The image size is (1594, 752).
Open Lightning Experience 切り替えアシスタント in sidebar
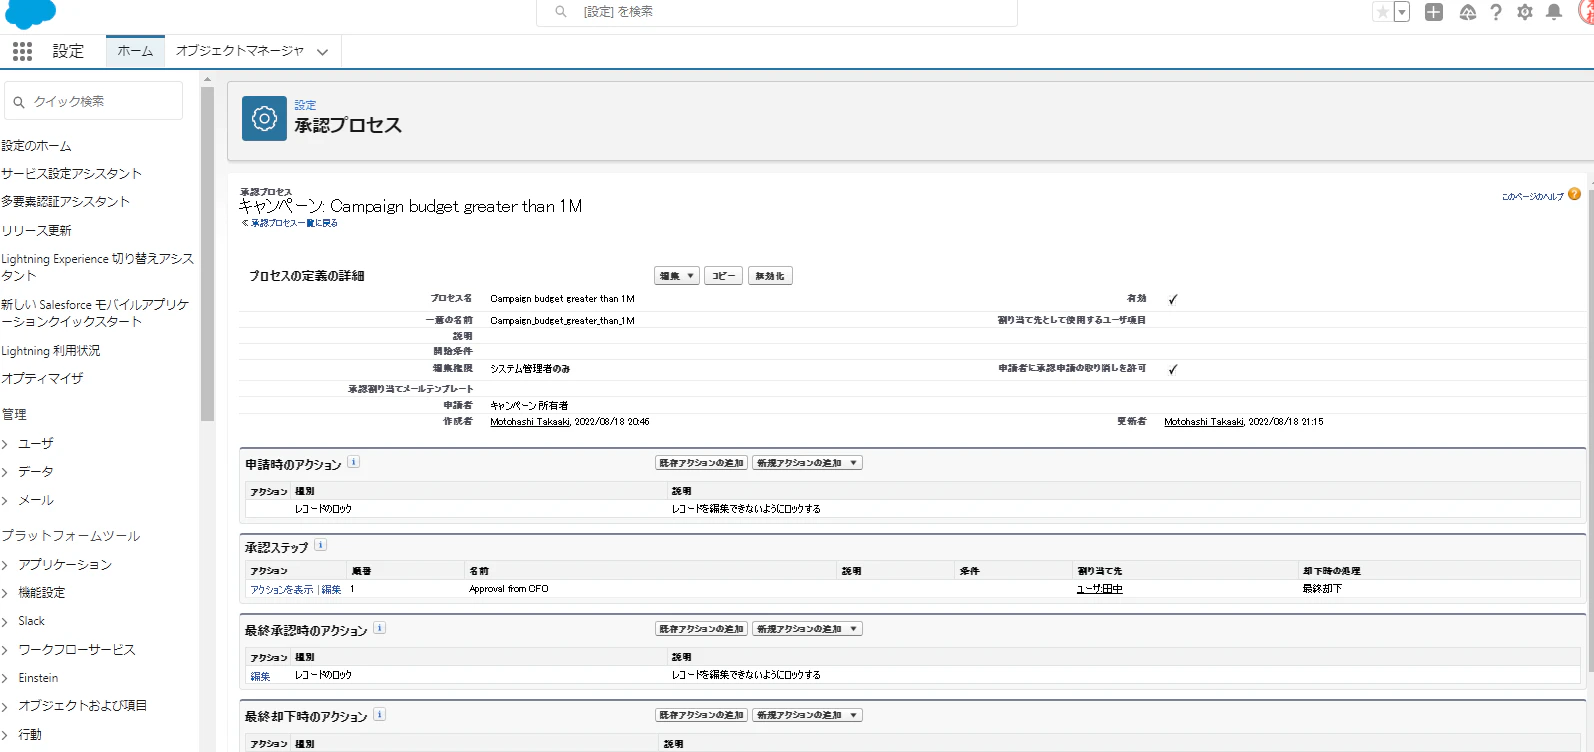point(98,266)
